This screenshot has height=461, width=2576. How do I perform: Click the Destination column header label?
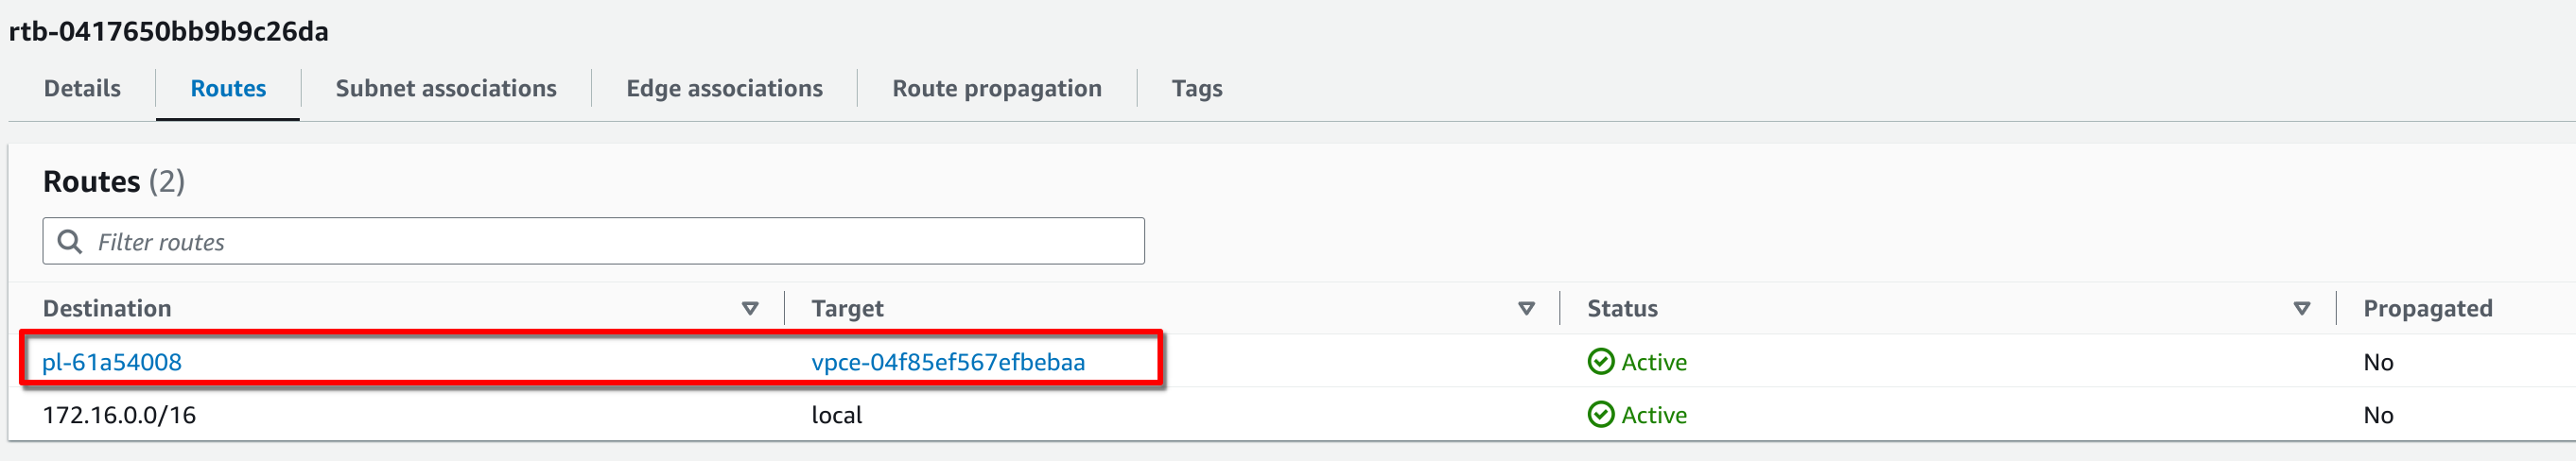coord(107,309)
